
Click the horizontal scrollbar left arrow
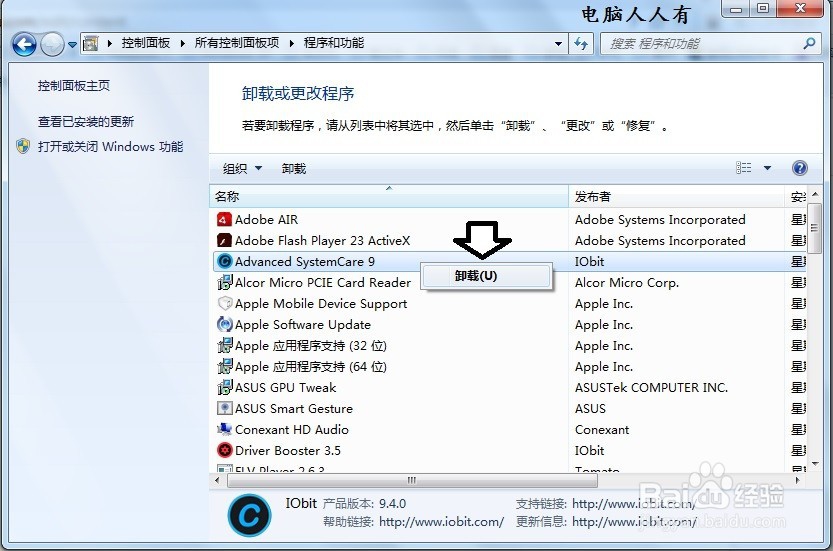click(217, 480)
